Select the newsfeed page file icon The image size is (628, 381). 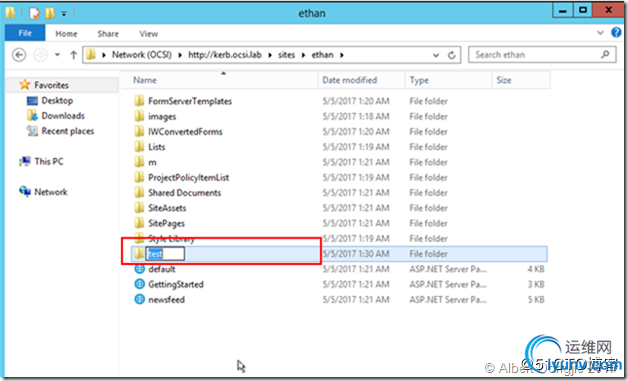[139, 299]
